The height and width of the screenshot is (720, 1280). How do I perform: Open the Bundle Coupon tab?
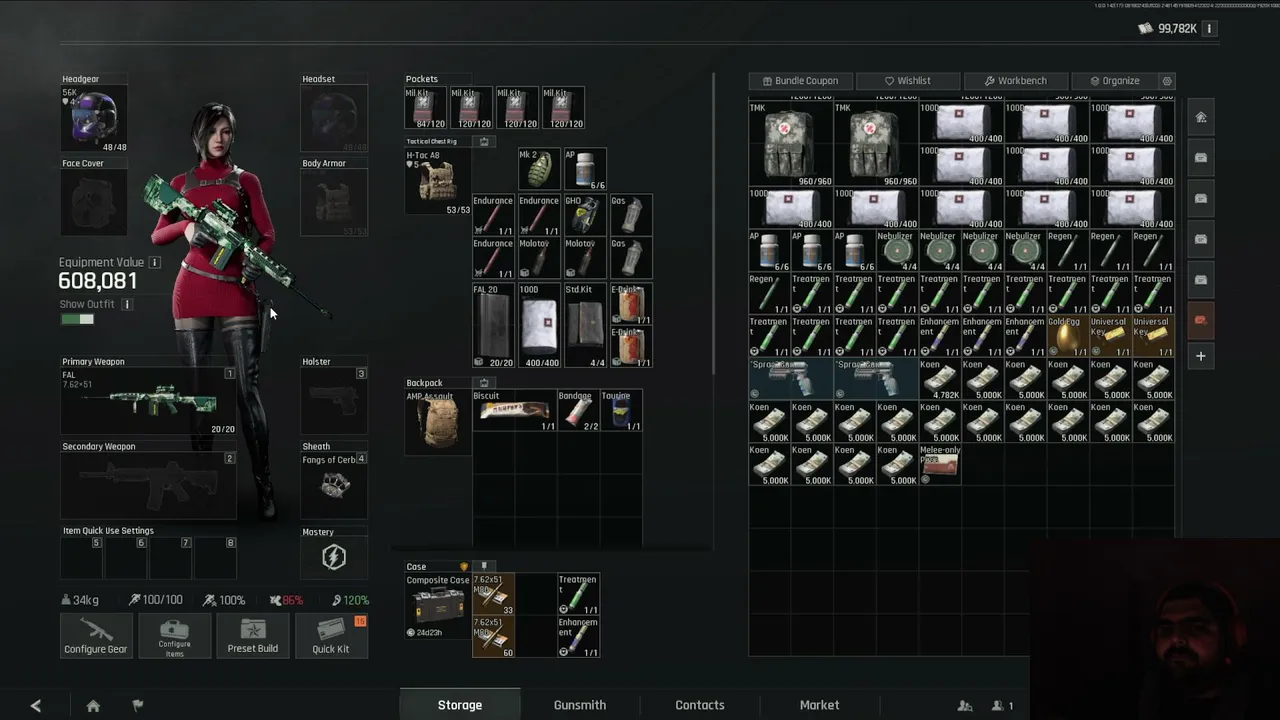[x=800, y=81]
